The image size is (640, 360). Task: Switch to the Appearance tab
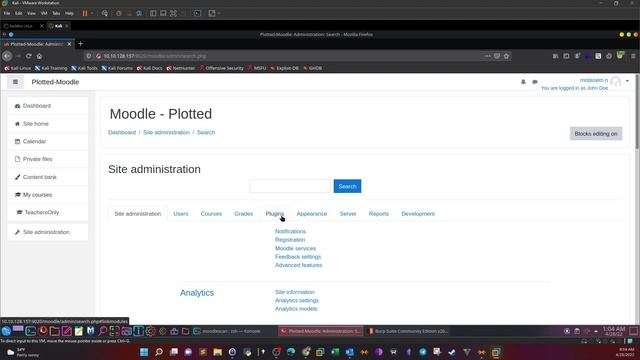312,213
